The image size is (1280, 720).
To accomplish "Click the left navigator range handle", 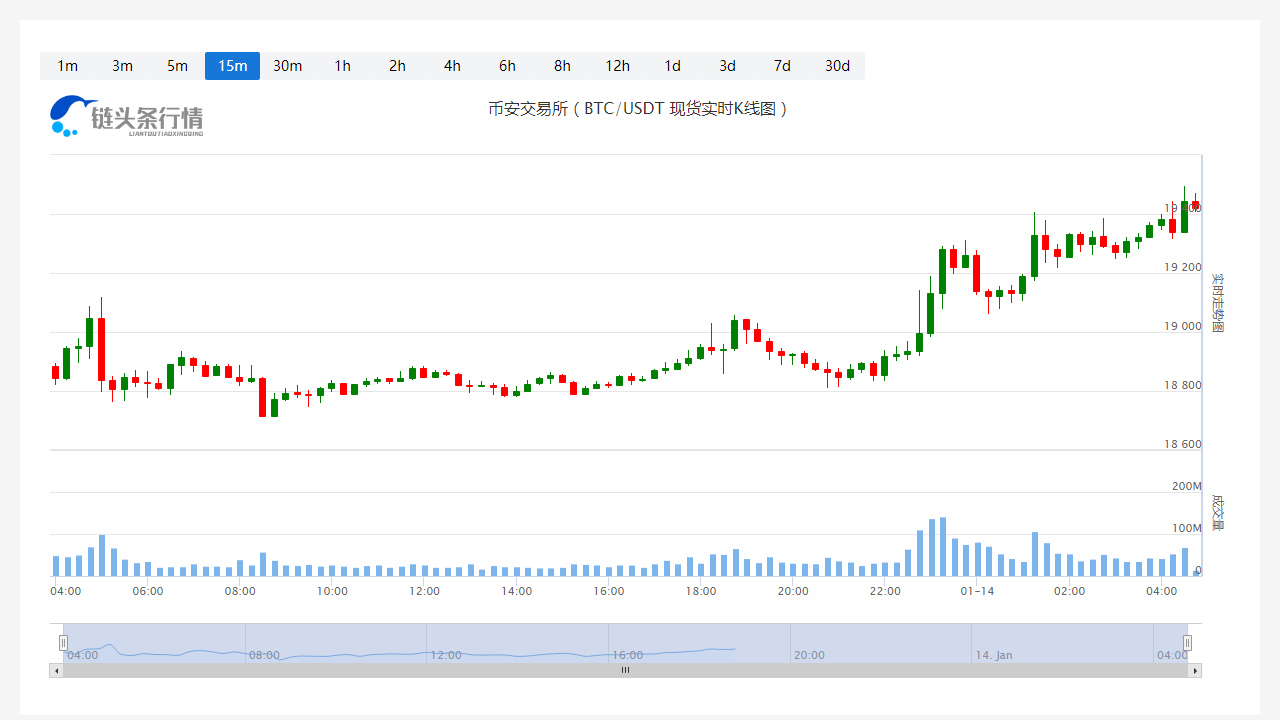I will click(x=63, y=642).
